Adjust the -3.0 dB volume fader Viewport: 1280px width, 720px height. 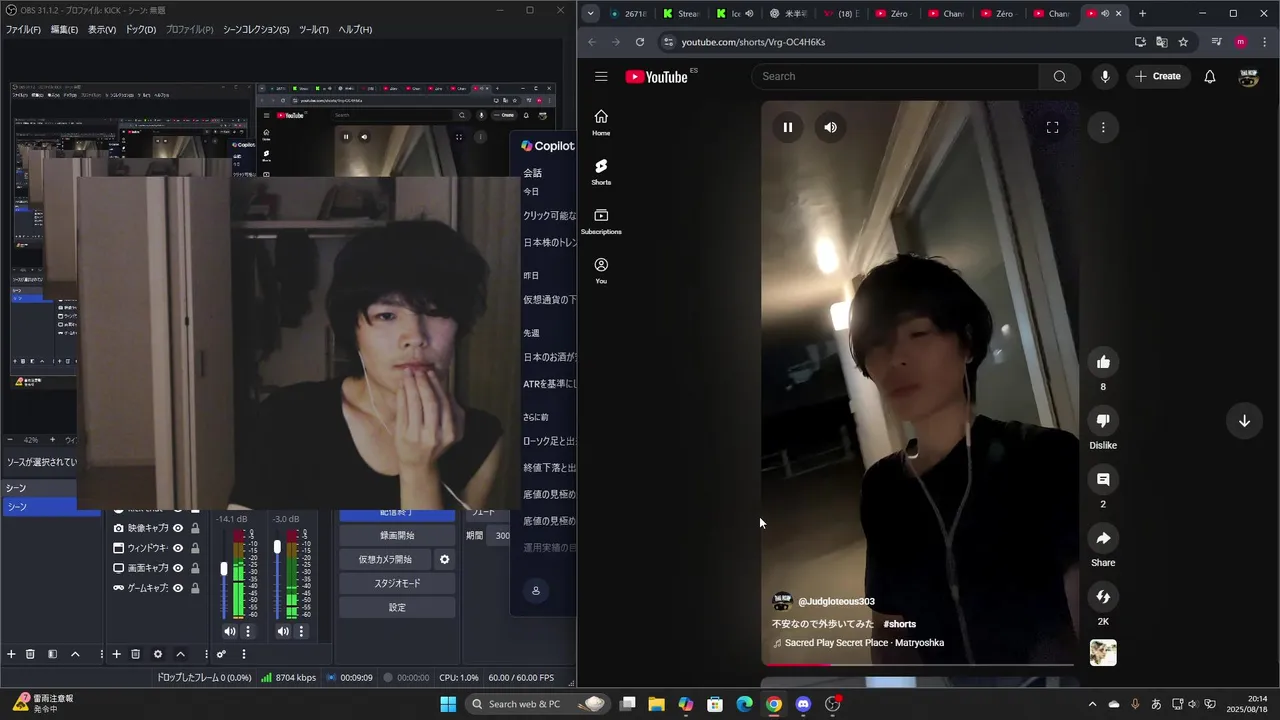277,547
